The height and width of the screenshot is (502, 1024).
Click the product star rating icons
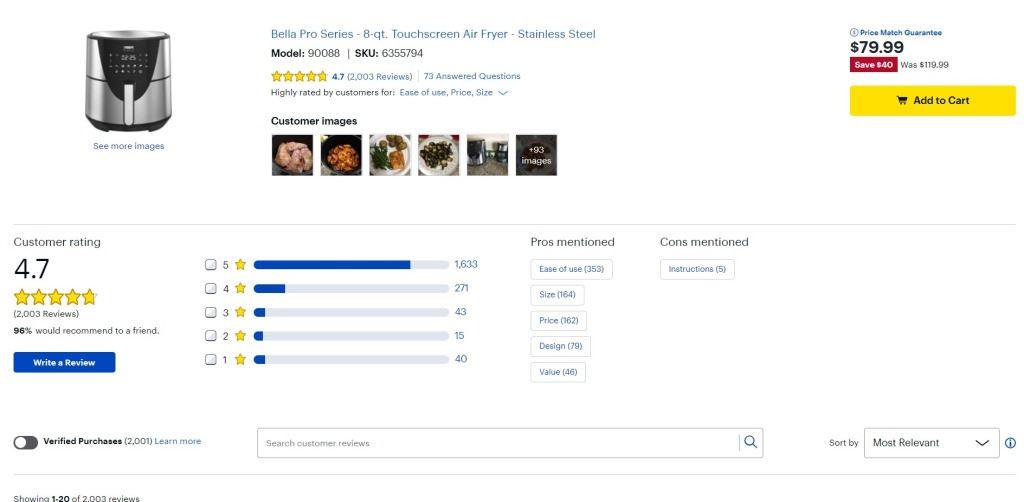click(x=299, y=76)
